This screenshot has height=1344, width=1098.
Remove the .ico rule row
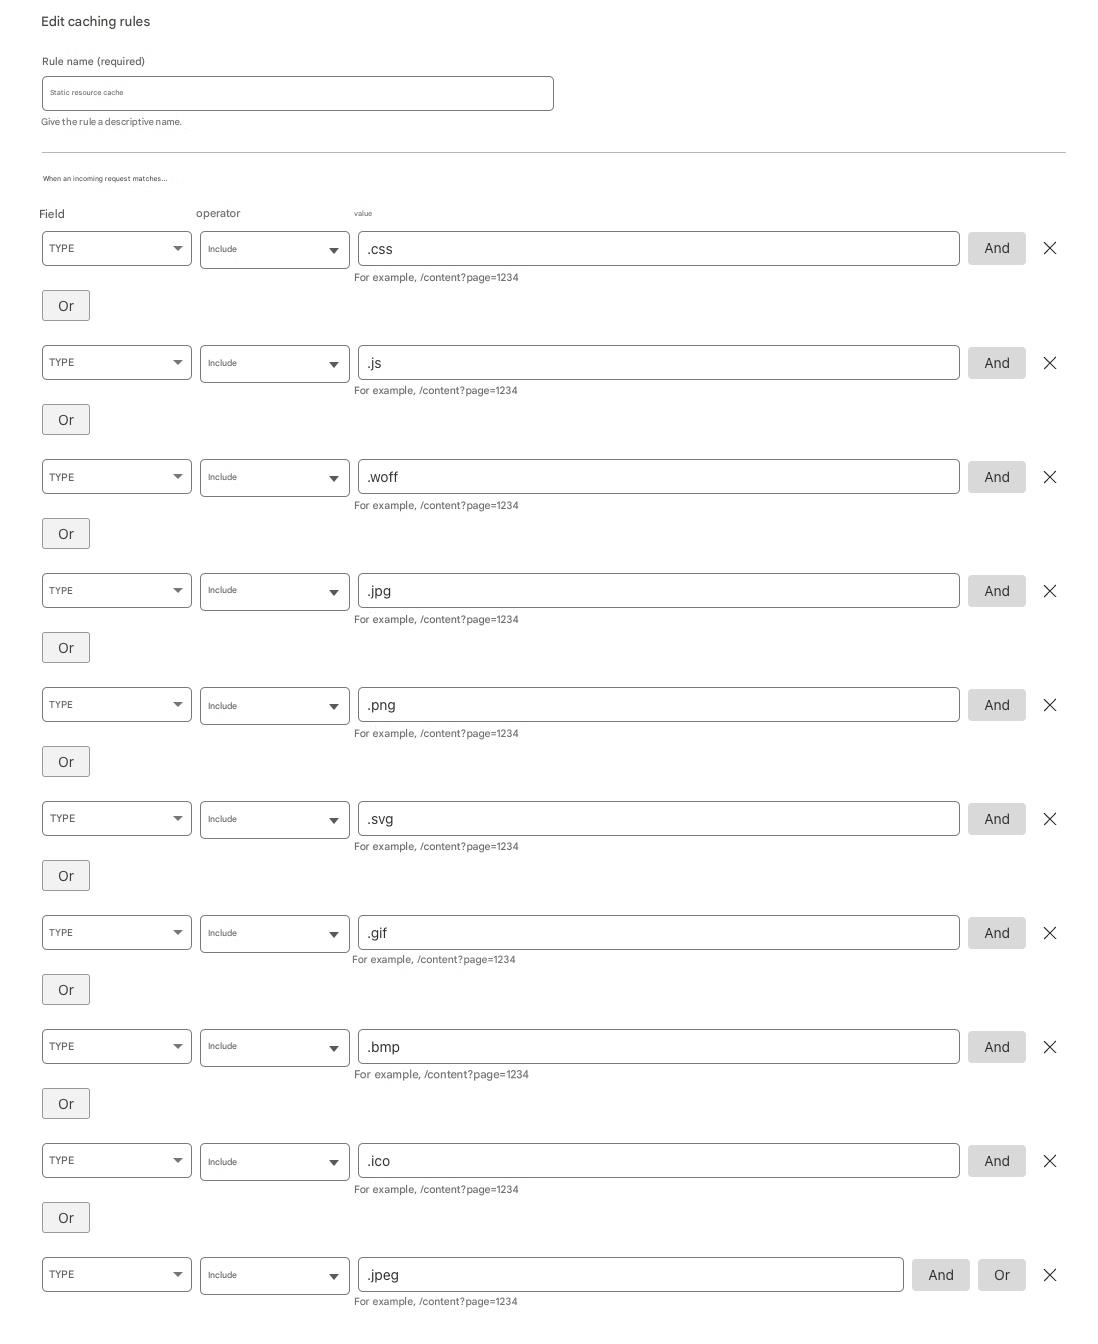click(1050, 1161)
